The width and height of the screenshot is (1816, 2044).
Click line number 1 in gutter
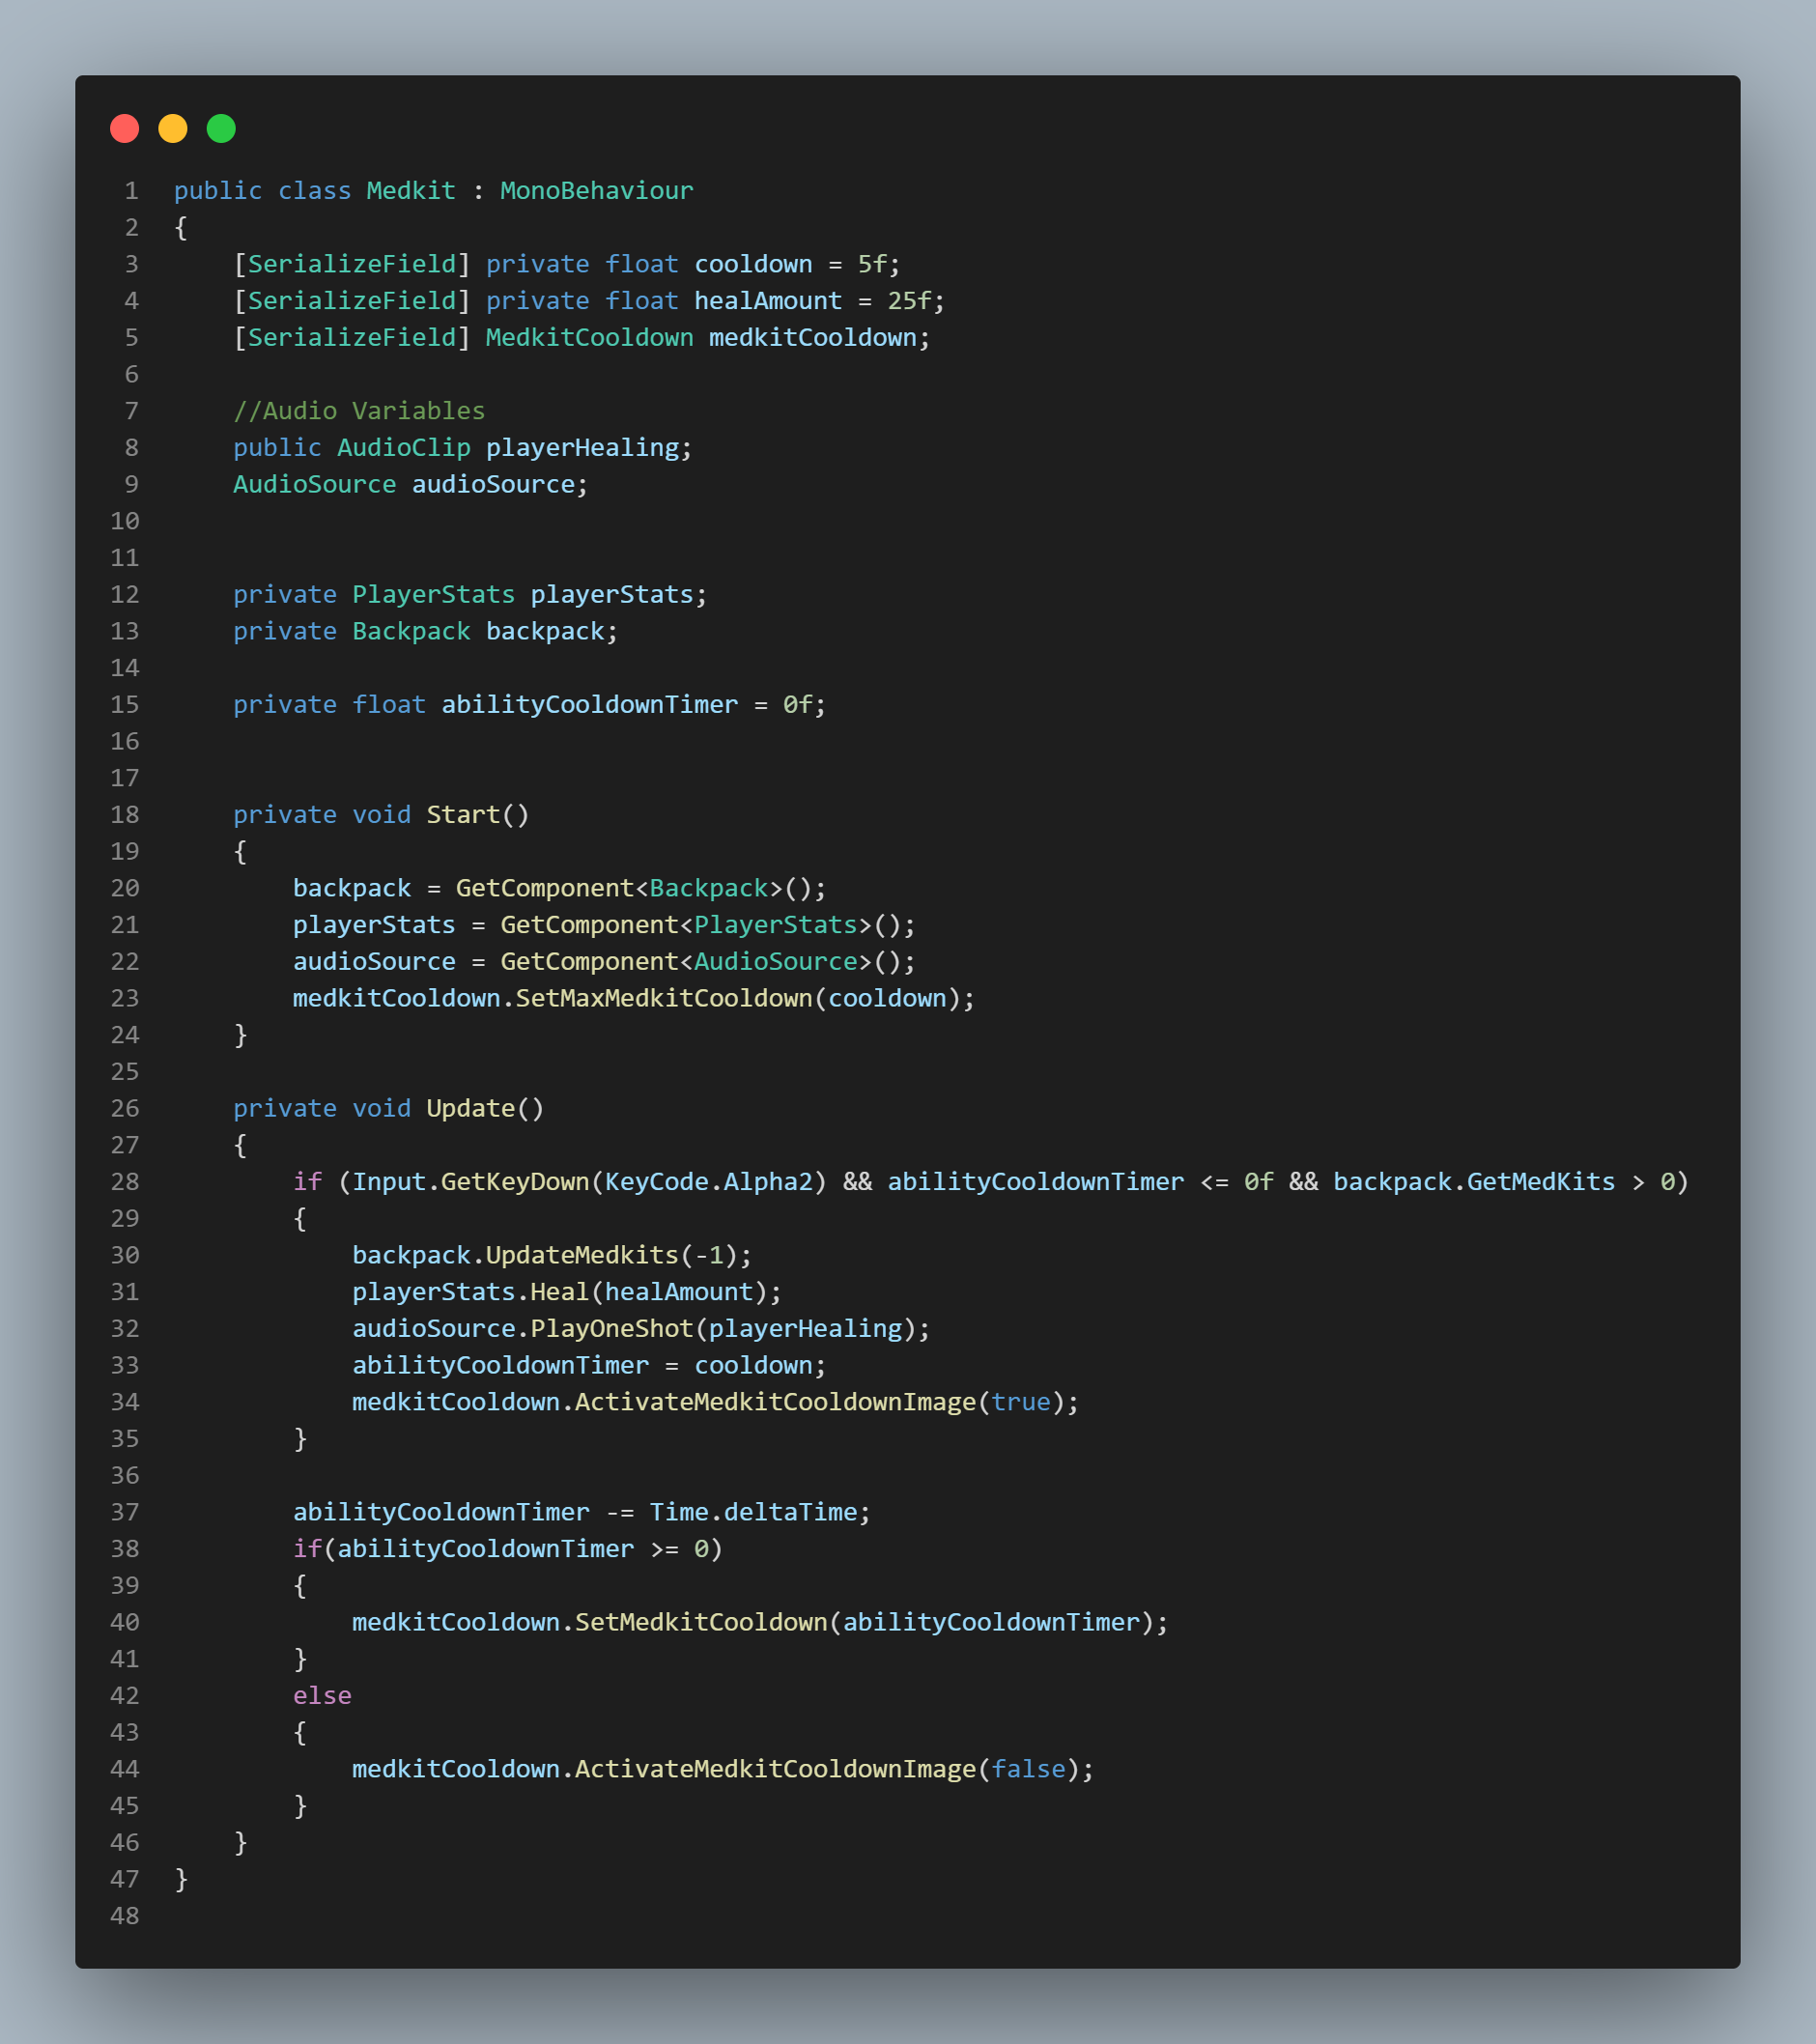click(132, 191)
